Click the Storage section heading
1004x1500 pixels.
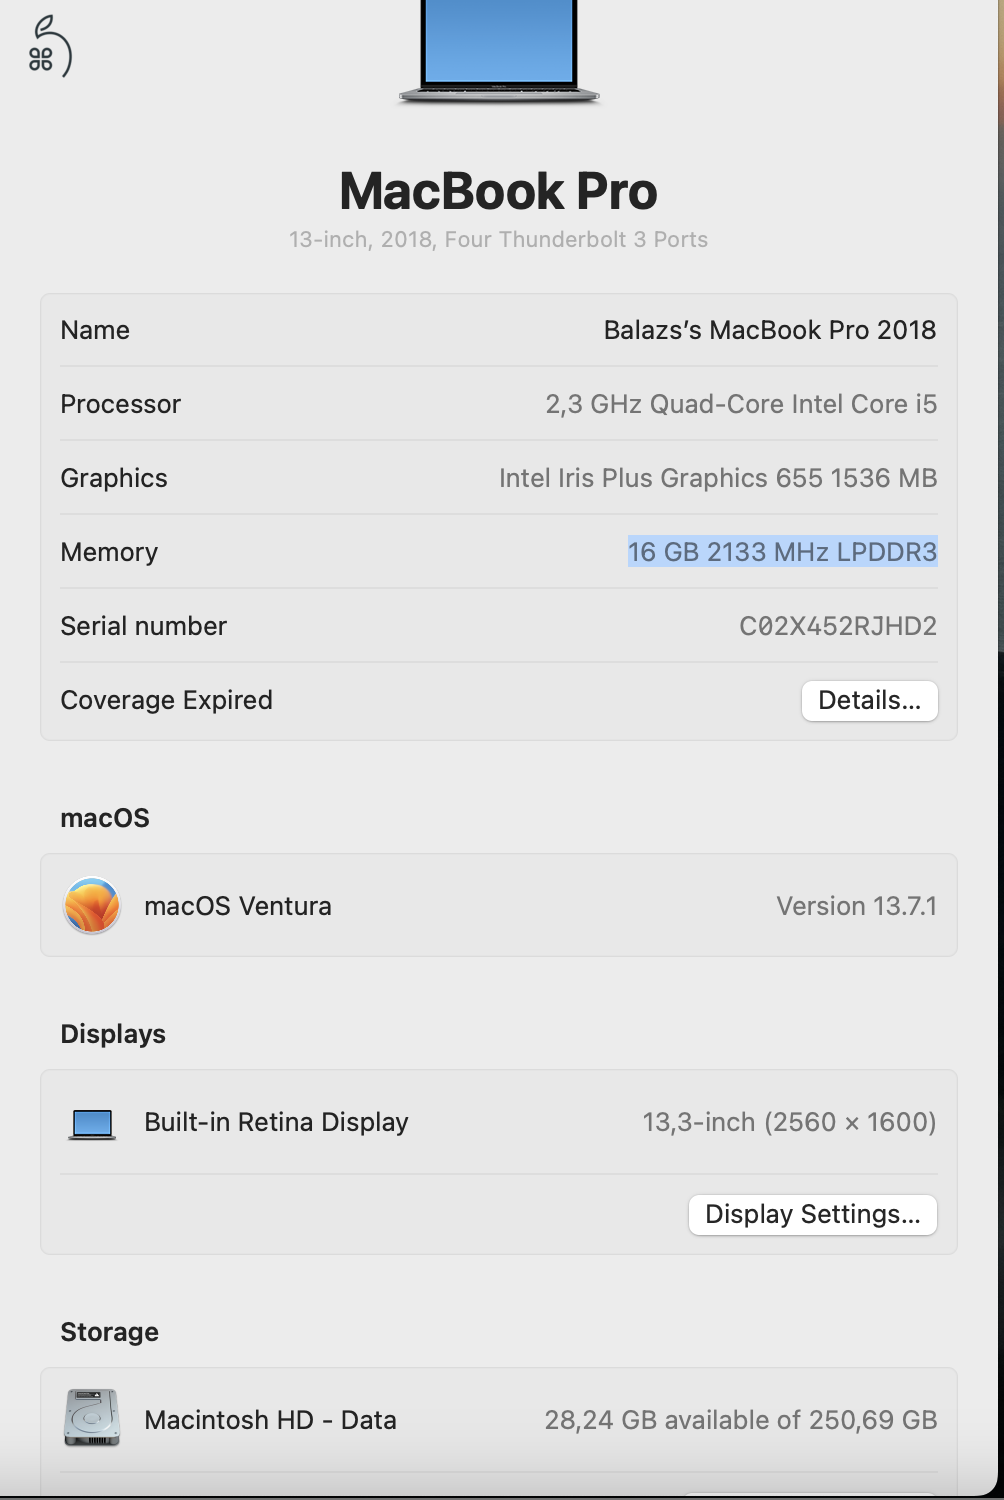(109, 1332)
